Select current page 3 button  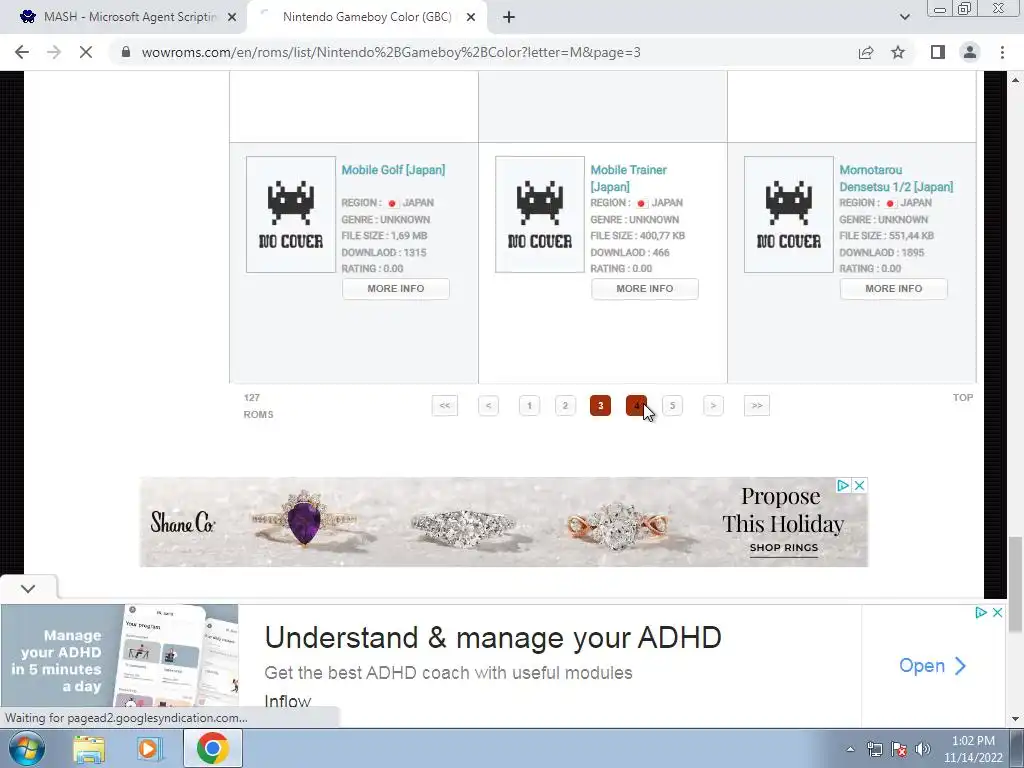pyautogui.click(x=600, y=406)
